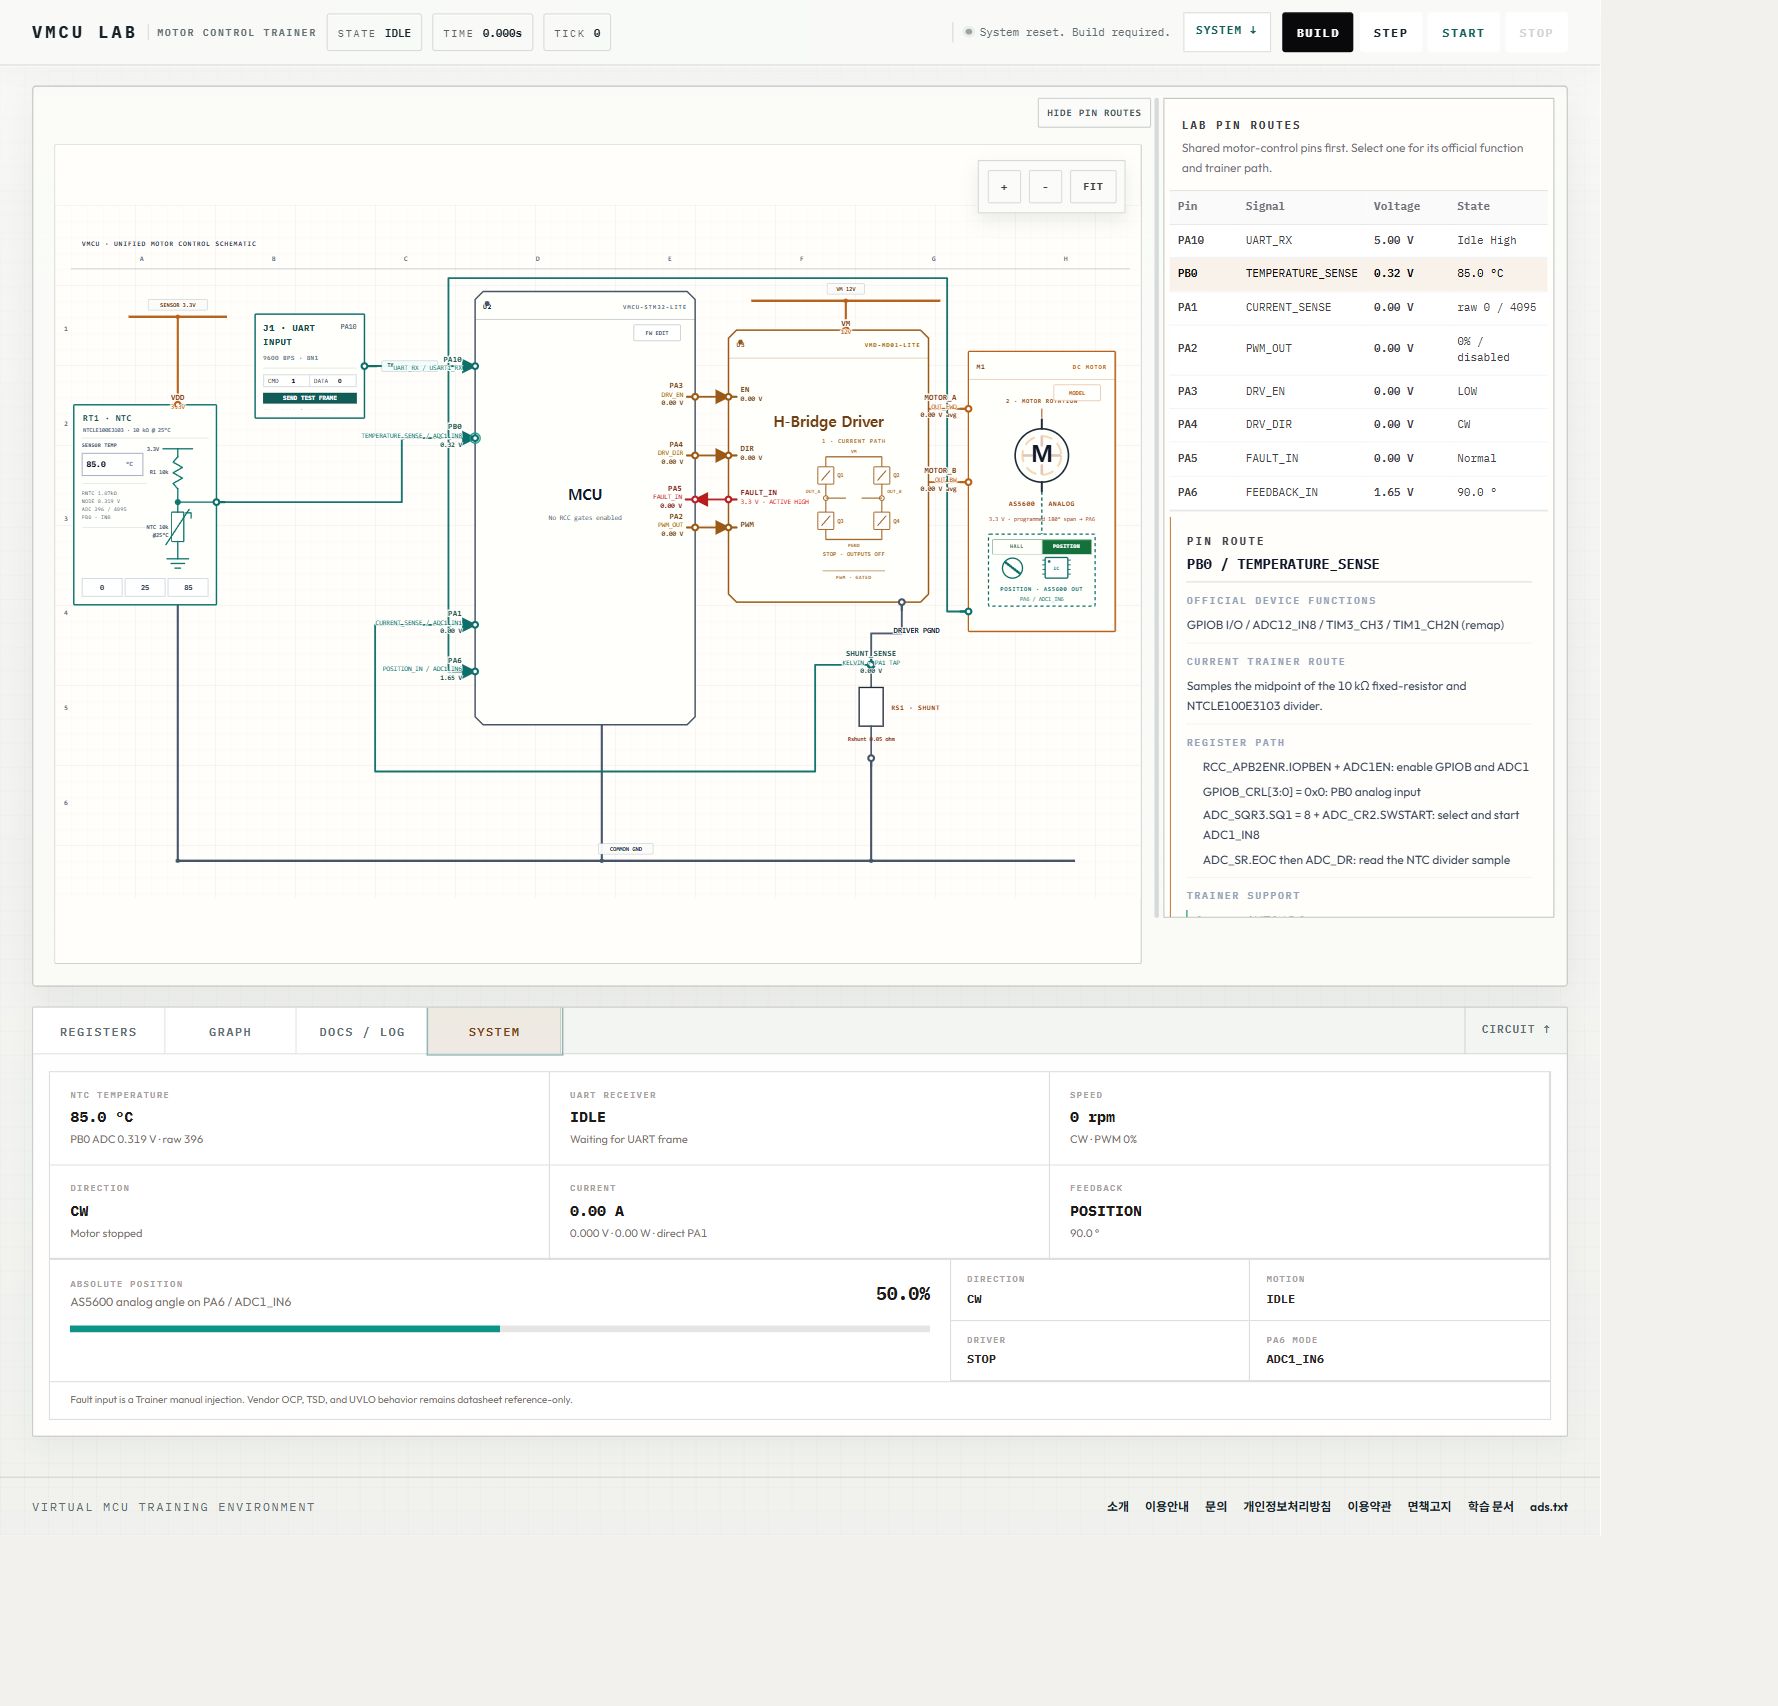Image resolution: width=1778 pixels, height=1706 pixels.
Task: Click the NTC thermistor symbol in RT1
Action: point(179,526)
